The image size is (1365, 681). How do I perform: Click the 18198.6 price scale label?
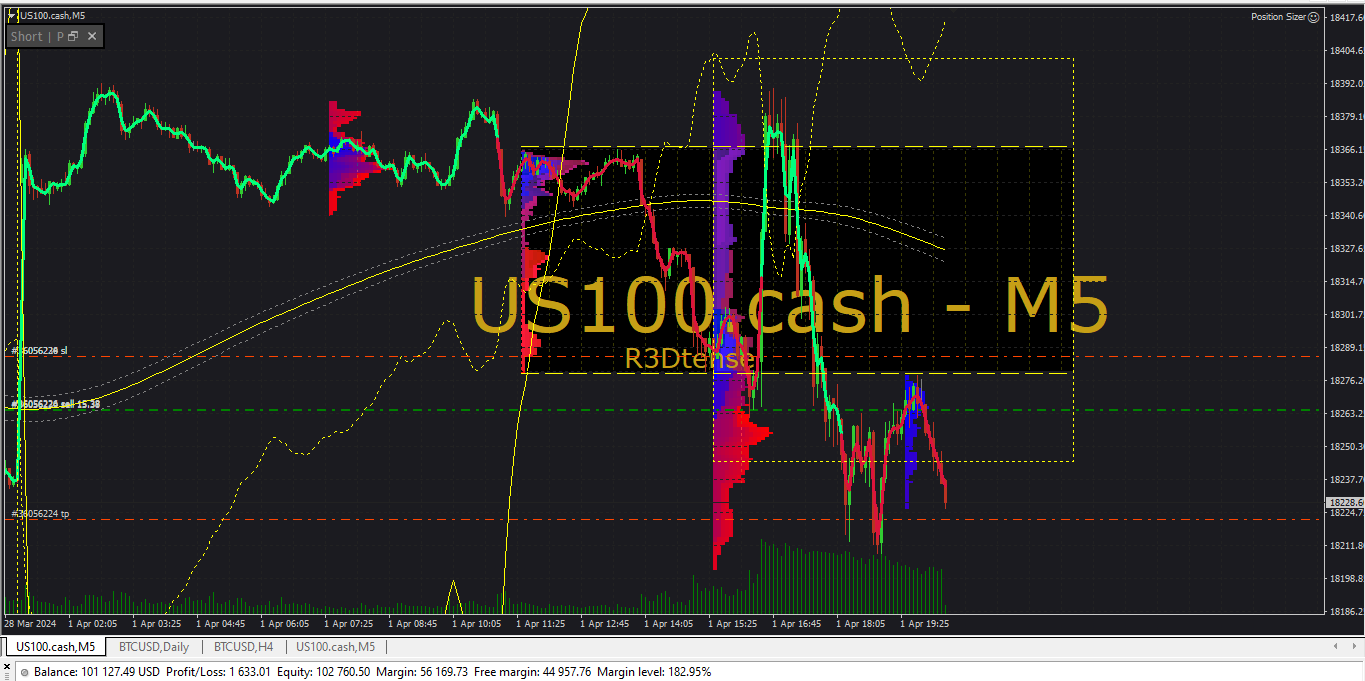click(1346, 578)
